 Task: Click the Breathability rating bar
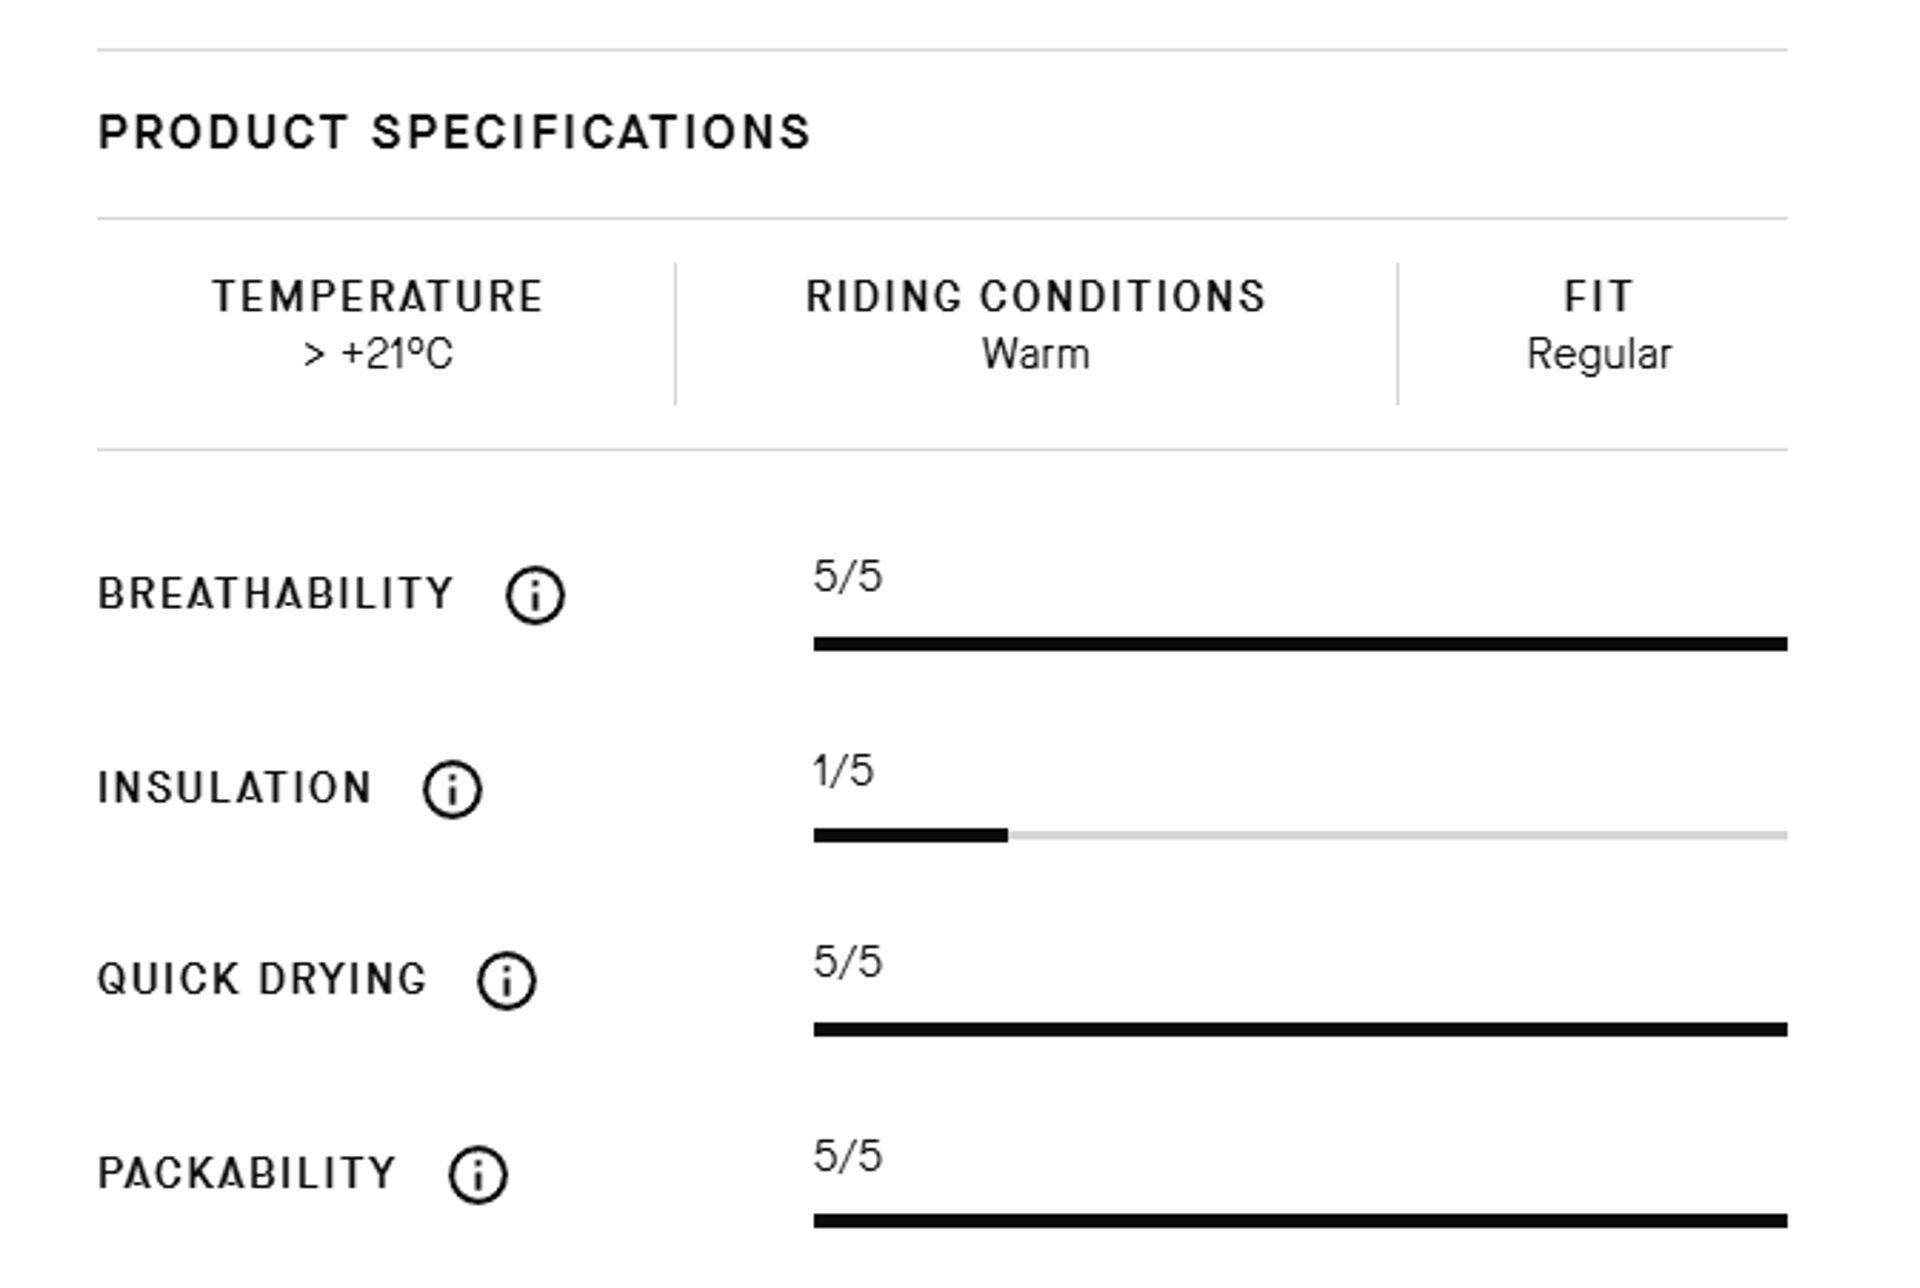1300,644
